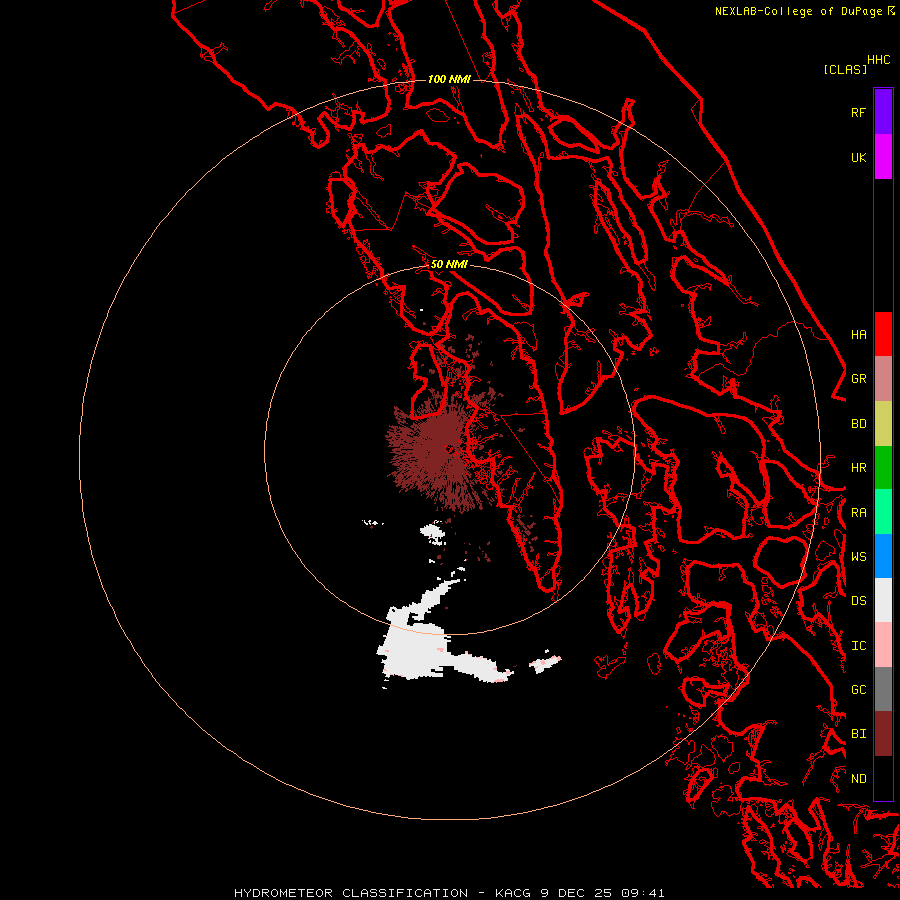This screenshot has width=900, height=900.
Task: Click the HA legend label
Action: coord(858,334)
